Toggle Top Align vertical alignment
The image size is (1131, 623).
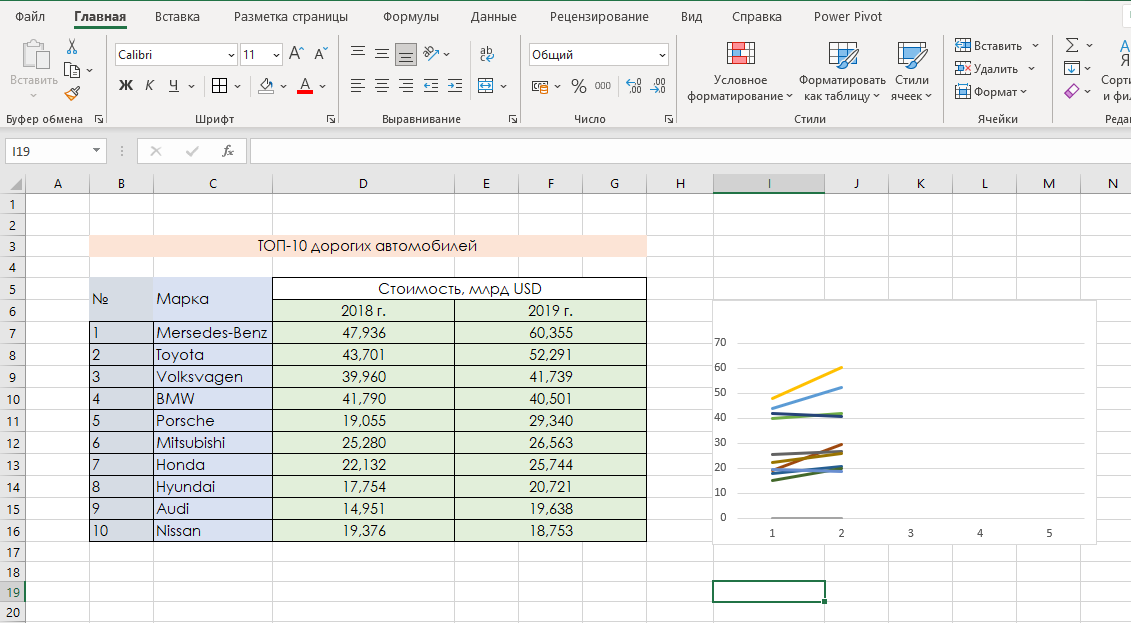tap(358, 53)
